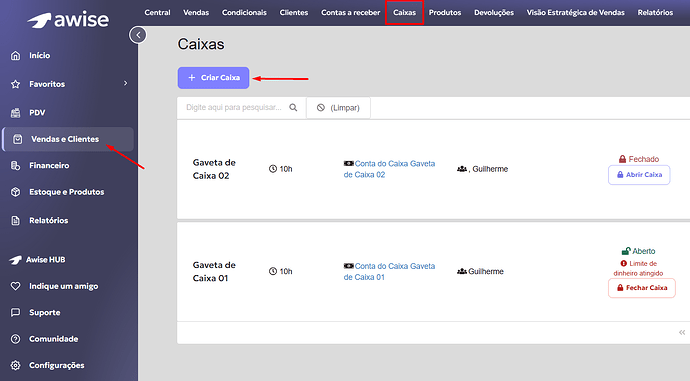Open the PDV register icon

(x=15, y=113)
